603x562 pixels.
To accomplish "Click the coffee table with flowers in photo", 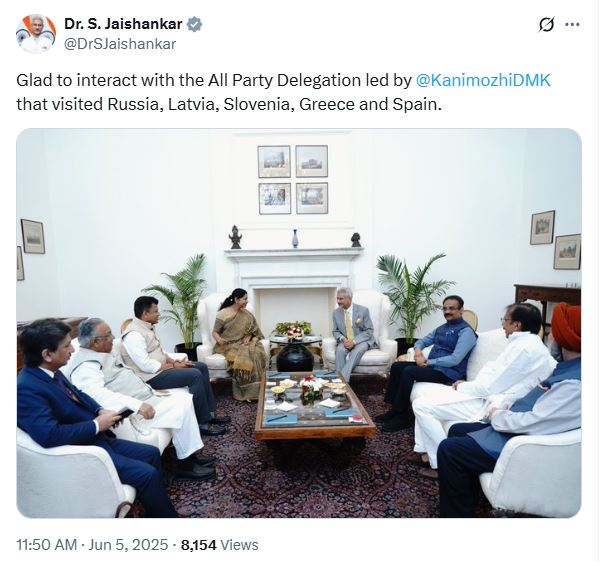I will click(315, 406).
